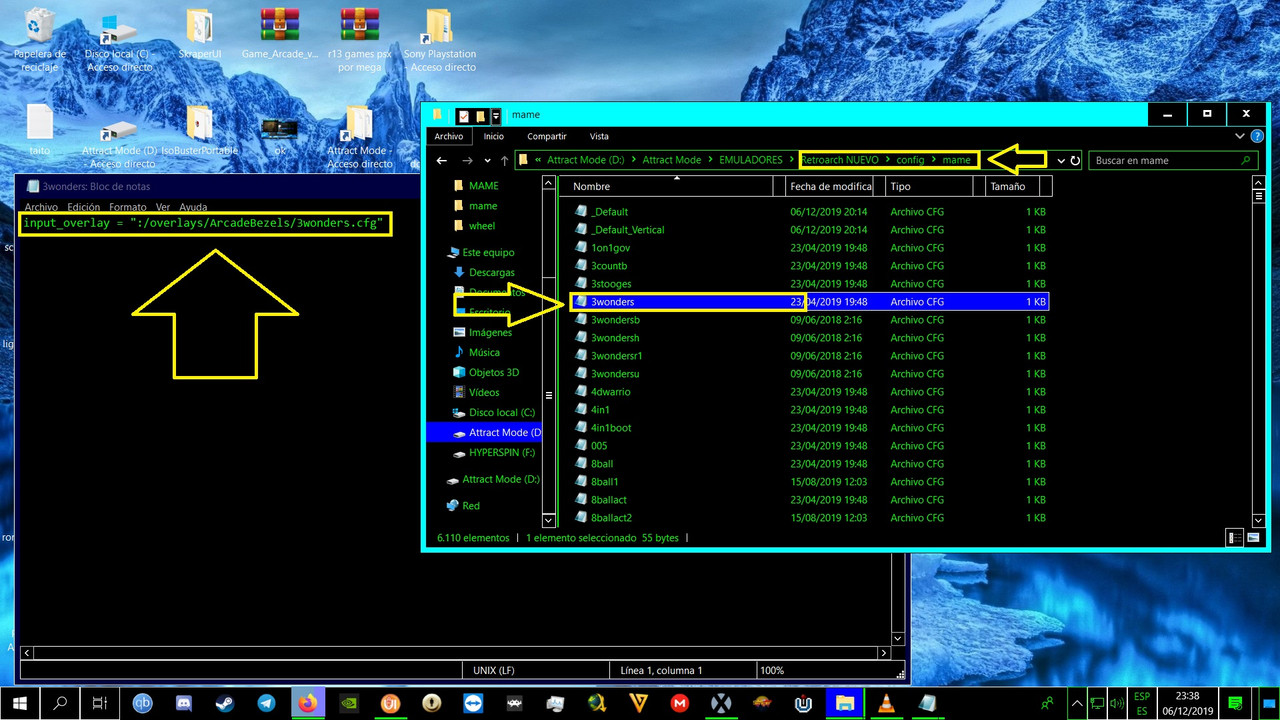Open VLC media player from taskbar

pos(885,703)
